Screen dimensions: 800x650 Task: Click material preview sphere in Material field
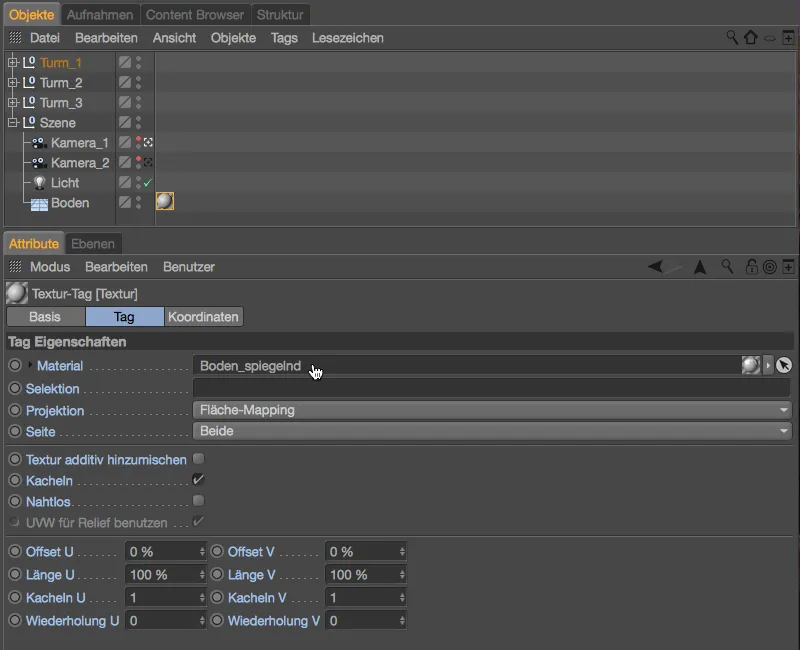(751, 365)
